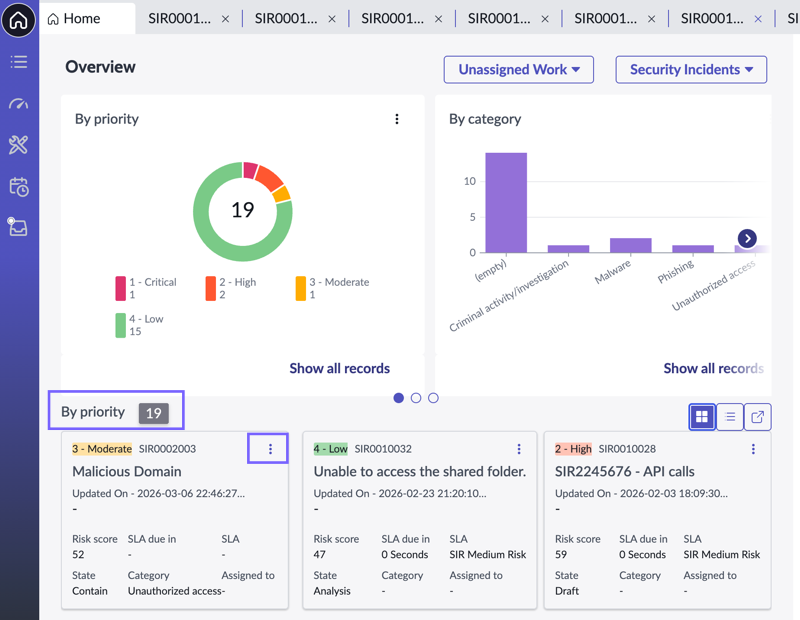Click the (empty) category bar
Screen dimensions: 800x620
click(x=506, y=203)
